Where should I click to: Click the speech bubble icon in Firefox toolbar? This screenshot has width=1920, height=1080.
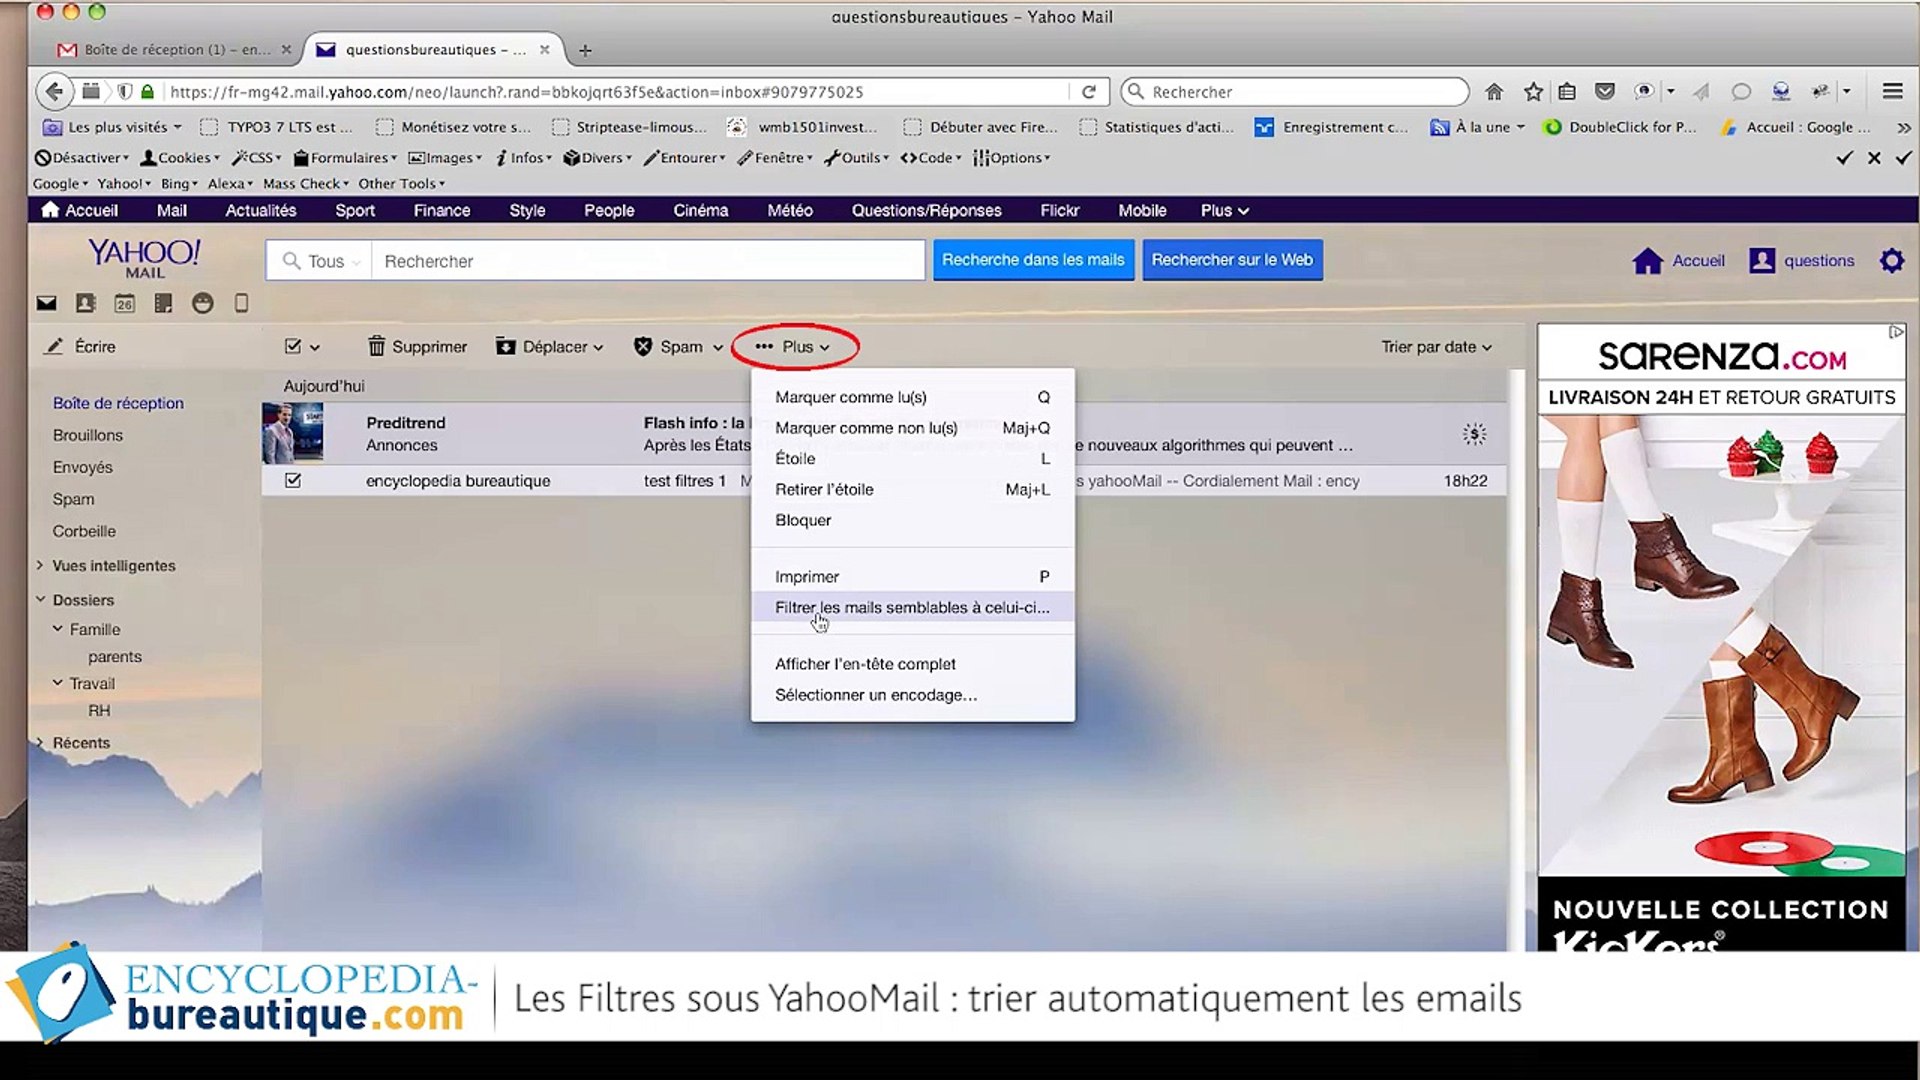tap(1741, 92)
